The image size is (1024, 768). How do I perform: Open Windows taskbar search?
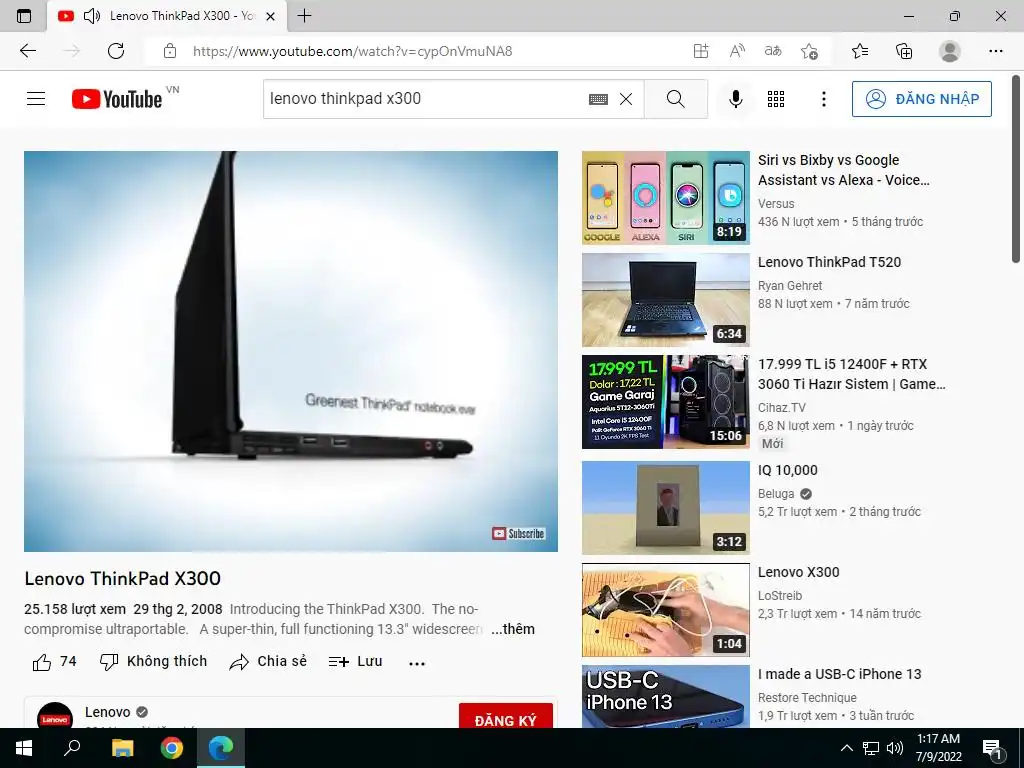[72, 748]
